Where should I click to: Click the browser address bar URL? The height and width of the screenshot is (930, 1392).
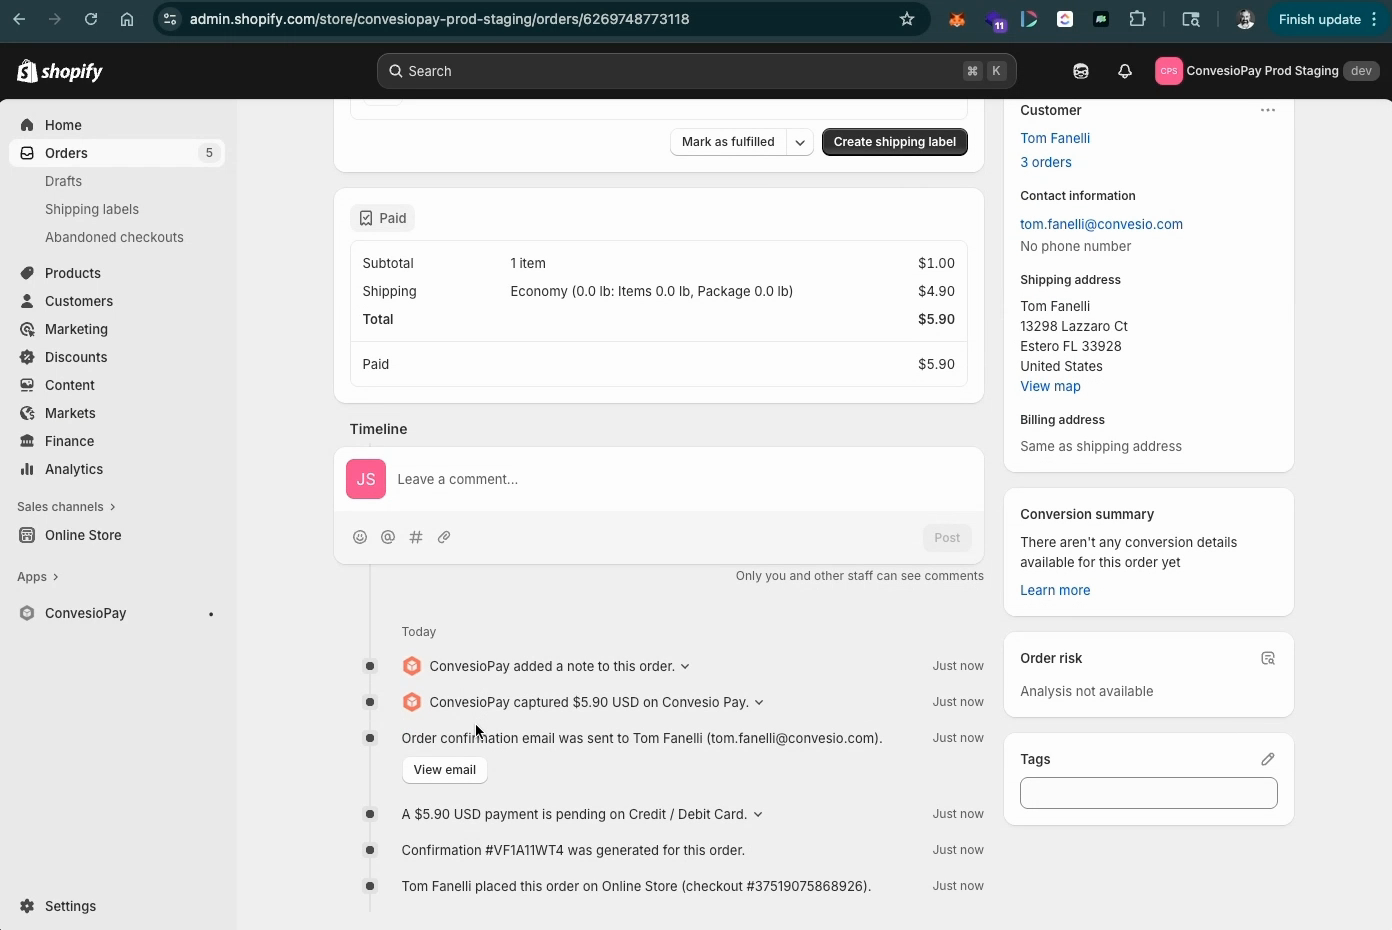440,19
